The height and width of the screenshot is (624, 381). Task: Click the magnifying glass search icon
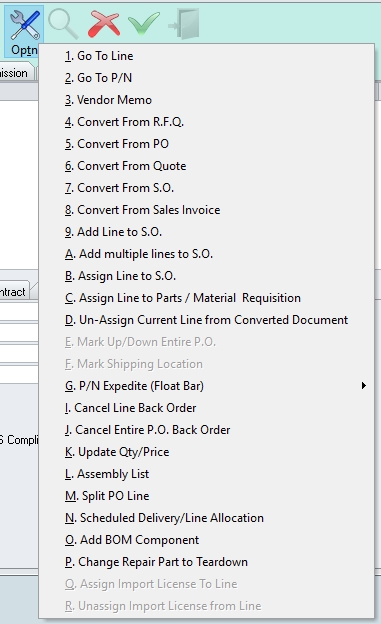(63, 24)
